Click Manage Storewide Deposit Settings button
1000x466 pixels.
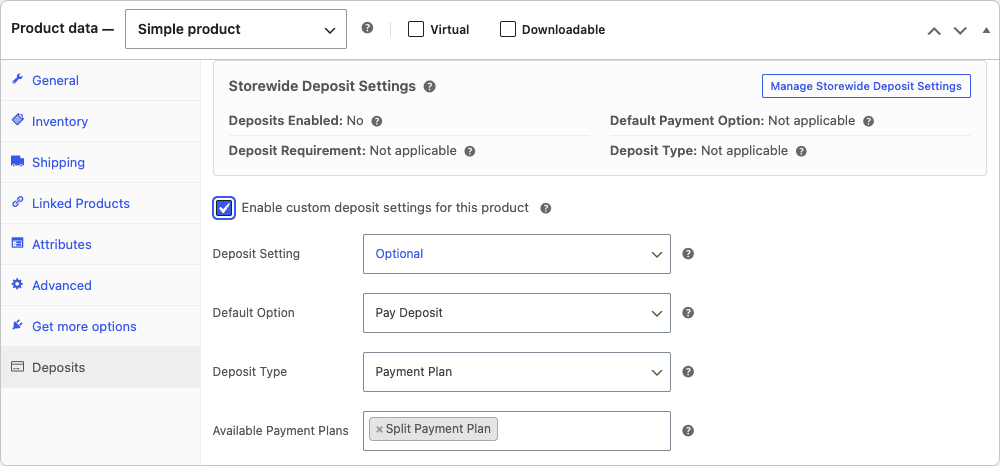pyautogui.click(x=866, y=86)
